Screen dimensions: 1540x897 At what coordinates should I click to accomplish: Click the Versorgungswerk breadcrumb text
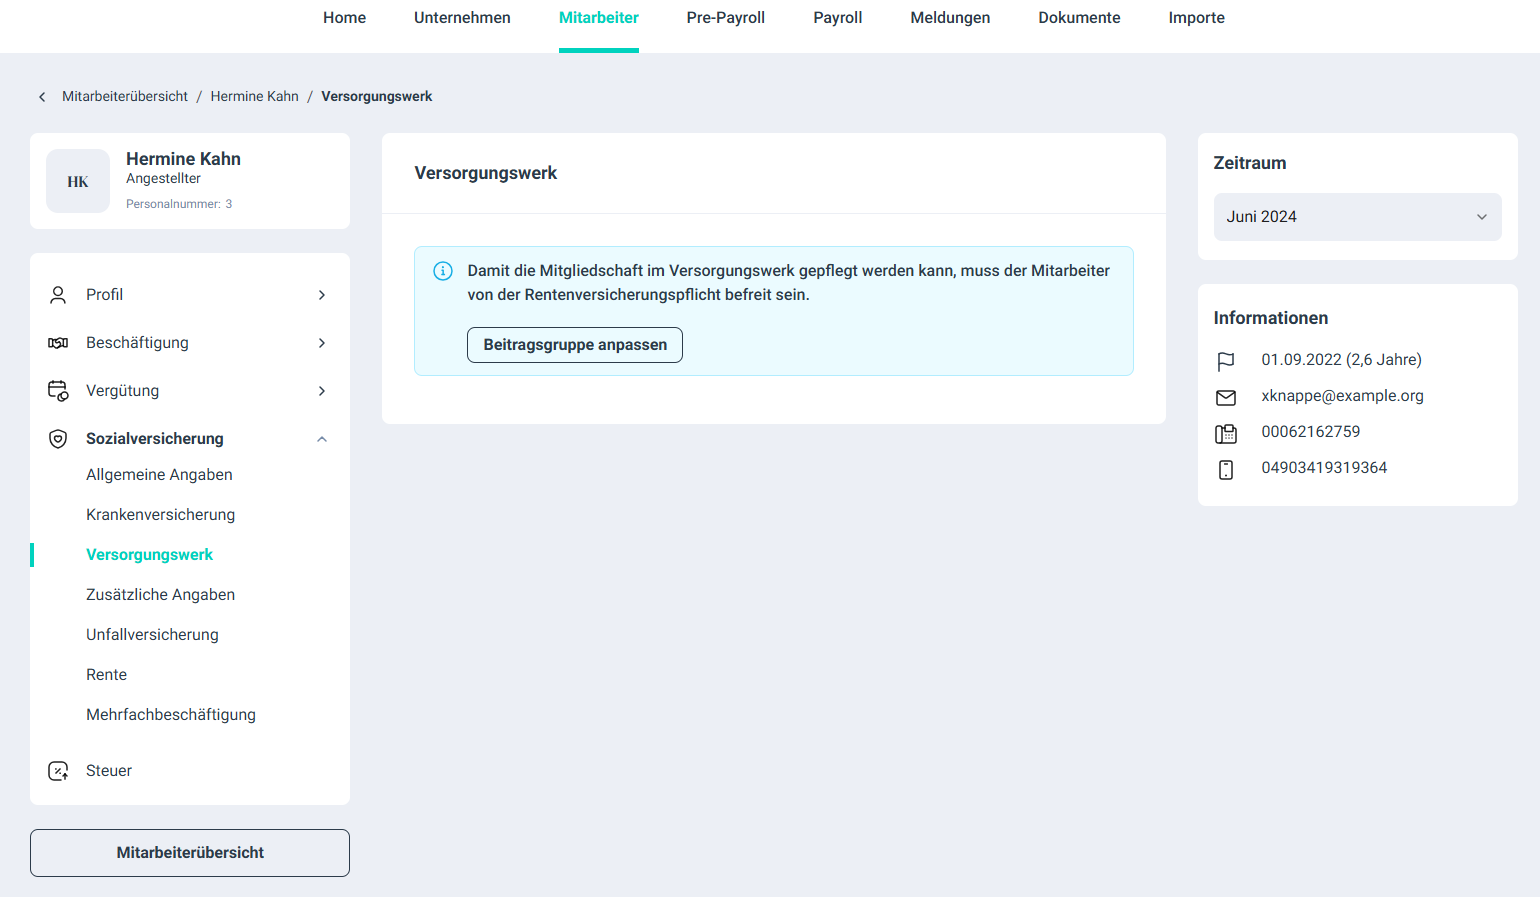377,97
